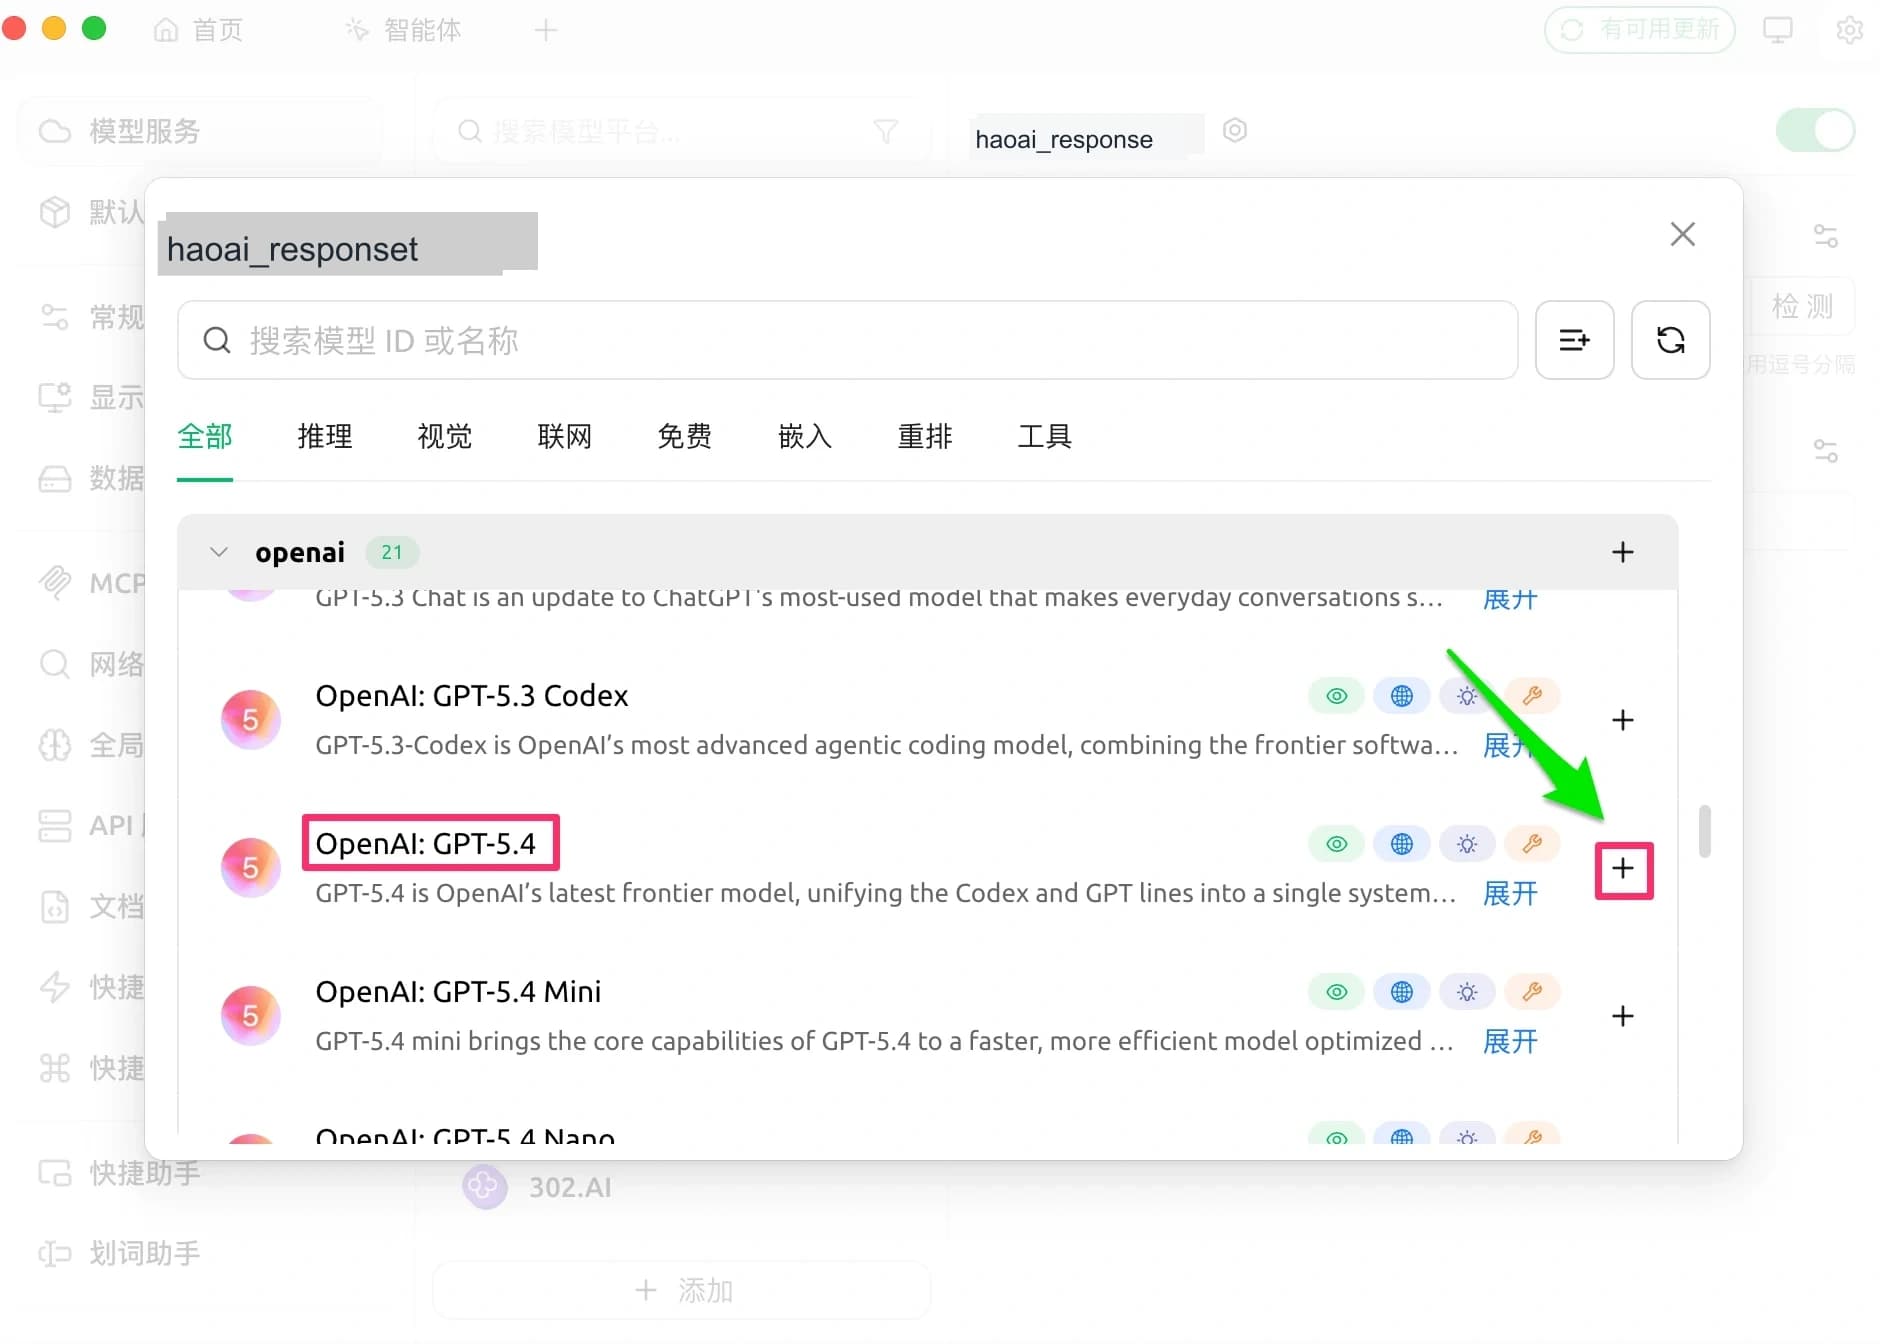Screen dimensions: 1880x1344
Task: Add the OpenAI: GPT-5.4 Mini model
Action: pos(1623,1016)
